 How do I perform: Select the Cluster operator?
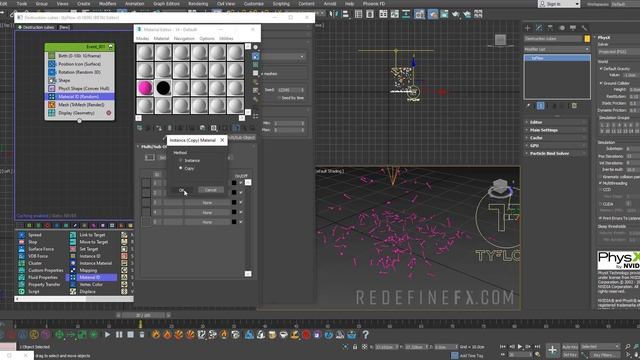(35, 263)
